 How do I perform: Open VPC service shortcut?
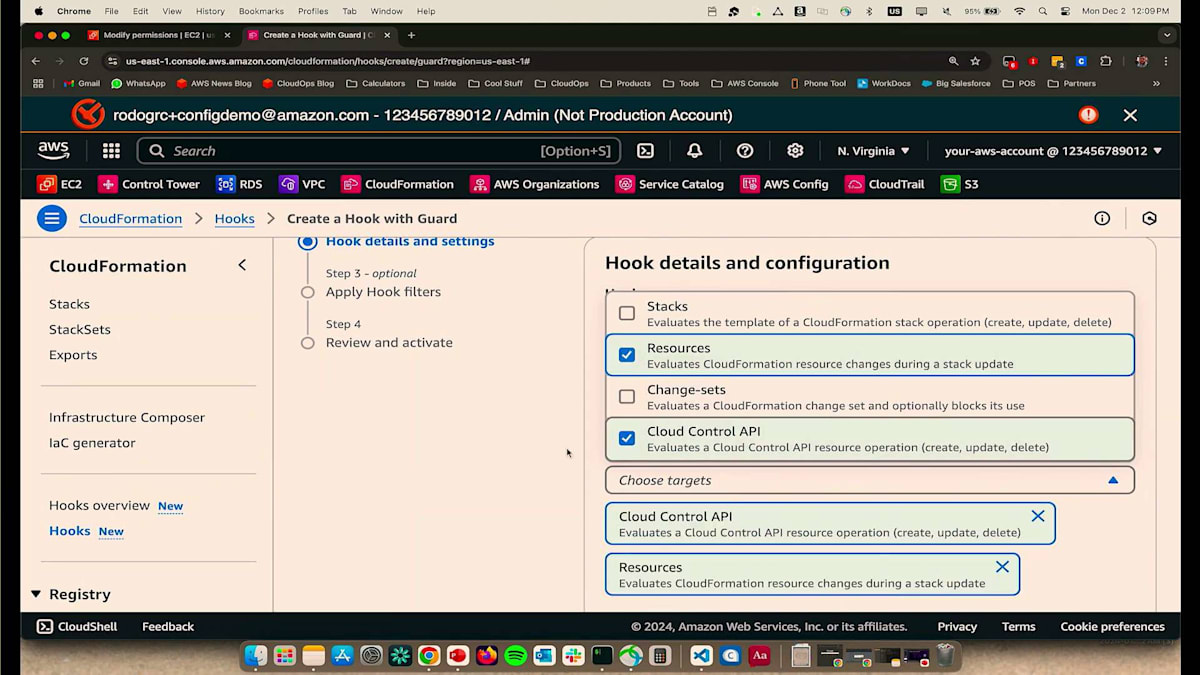(x=302, y=184)
